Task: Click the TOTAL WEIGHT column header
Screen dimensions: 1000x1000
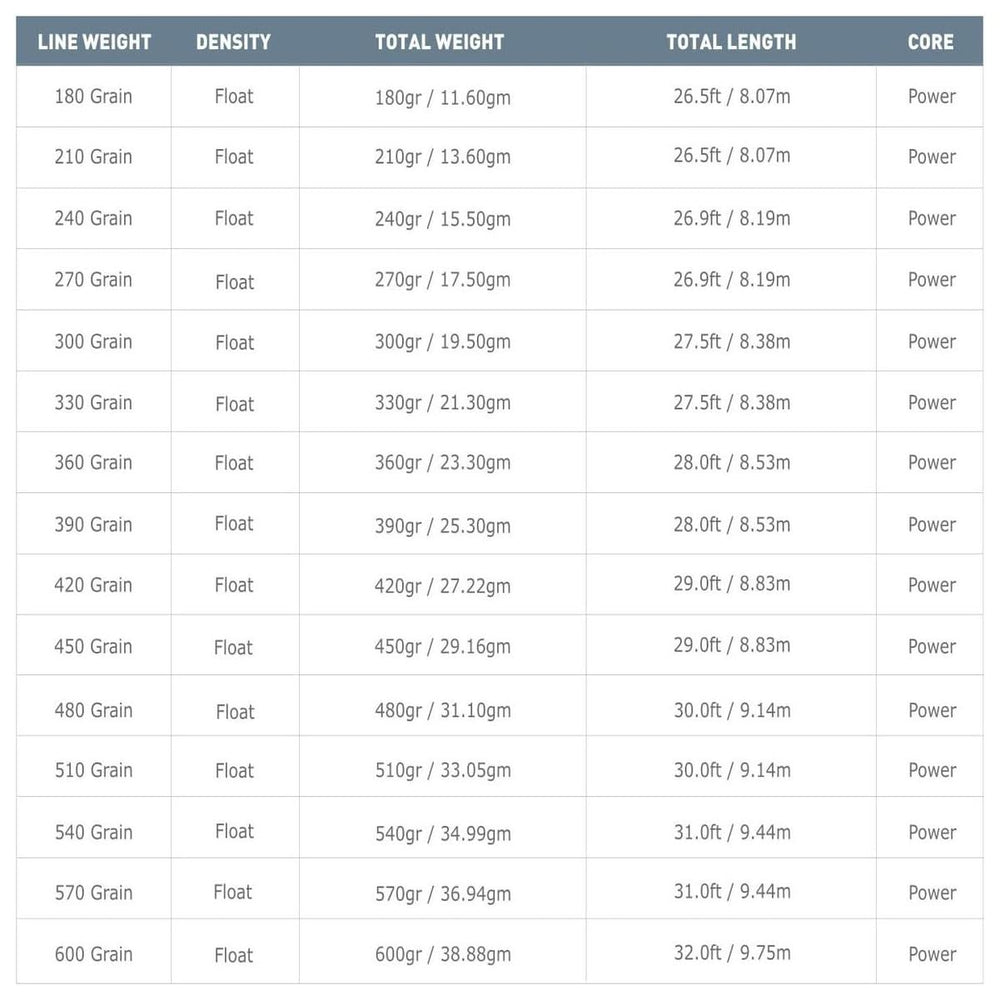Action: pyautogui.click(x=439, y=42)
